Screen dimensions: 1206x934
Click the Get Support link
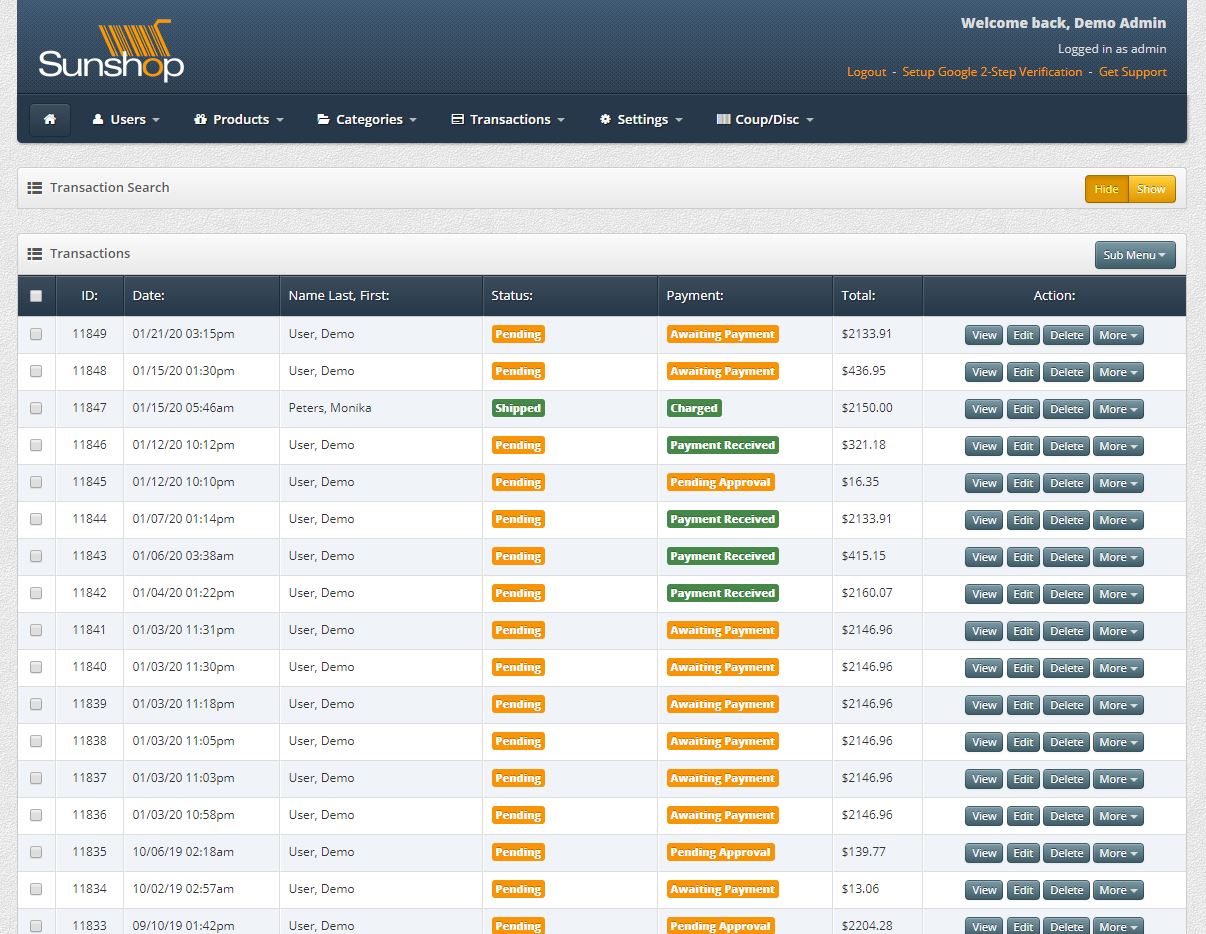[1133, 72]
